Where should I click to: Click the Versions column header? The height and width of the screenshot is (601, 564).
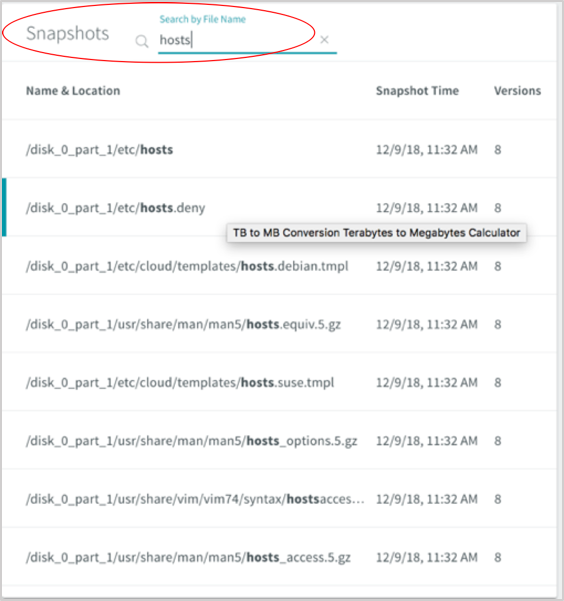517,91
